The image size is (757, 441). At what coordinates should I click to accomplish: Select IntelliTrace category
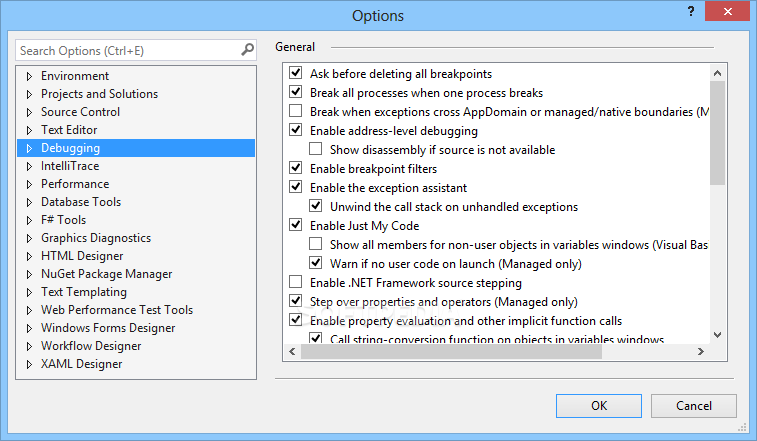[70, 166]
